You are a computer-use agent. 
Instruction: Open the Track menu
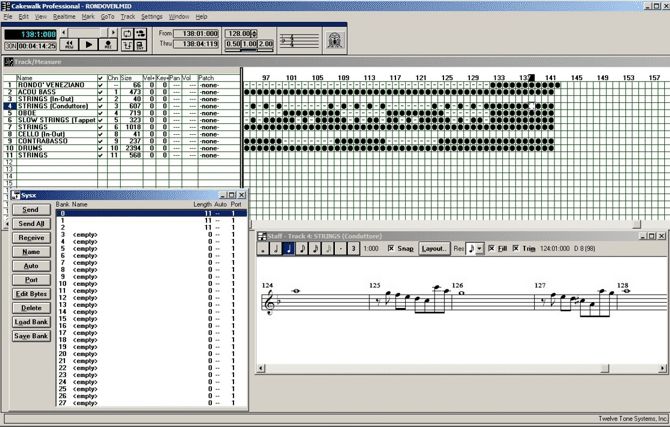127,17
